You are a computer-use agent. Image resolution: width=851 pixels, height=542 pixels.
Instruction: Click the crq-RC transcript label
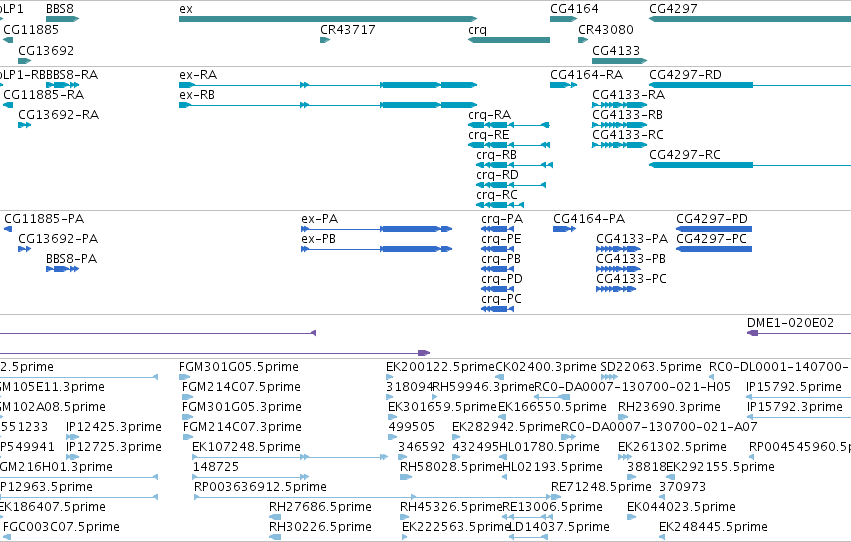497,195
